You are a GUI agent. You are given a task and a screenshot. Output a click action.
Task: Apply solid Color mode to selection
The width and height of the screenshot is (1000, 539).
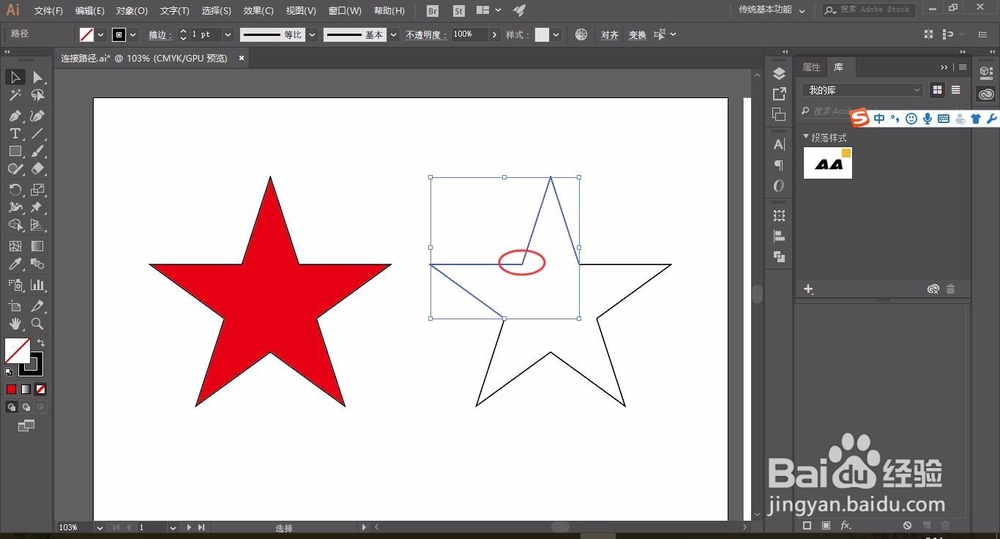pos(11,389)
